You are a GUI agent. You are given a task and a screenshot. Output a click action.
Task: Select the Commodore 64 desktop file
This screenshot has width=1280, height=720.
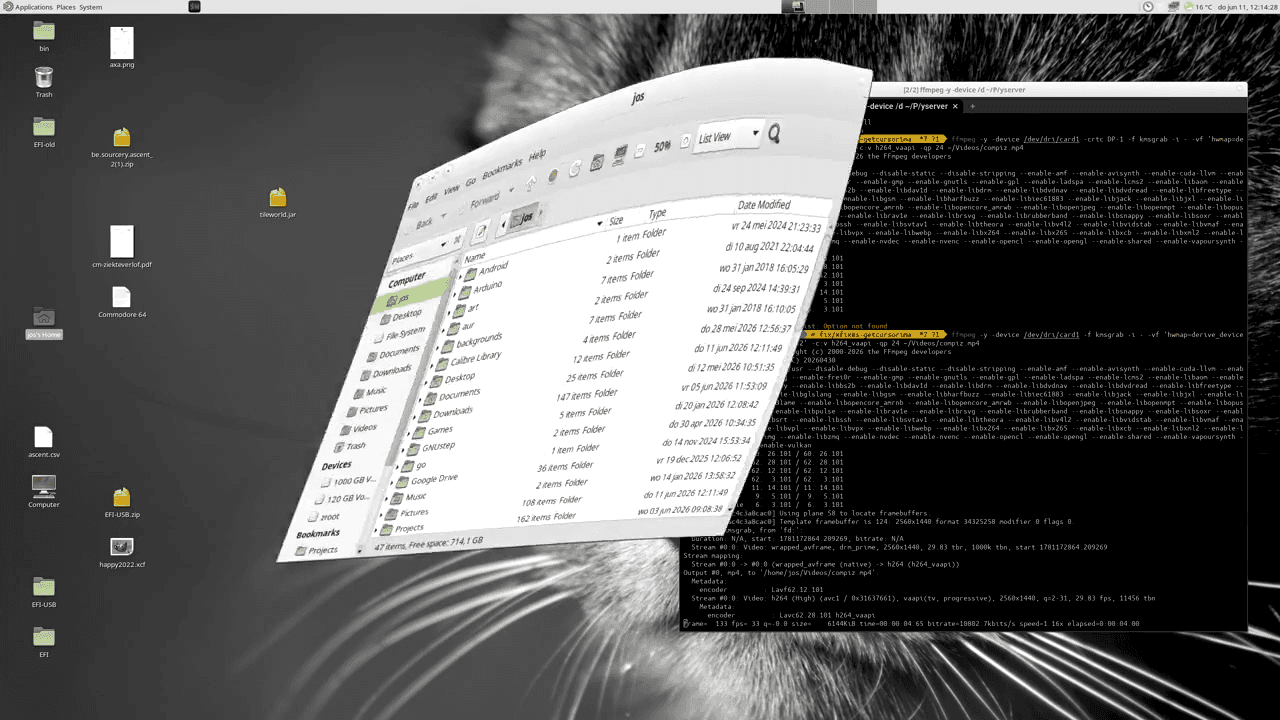[x=122, y=302]
